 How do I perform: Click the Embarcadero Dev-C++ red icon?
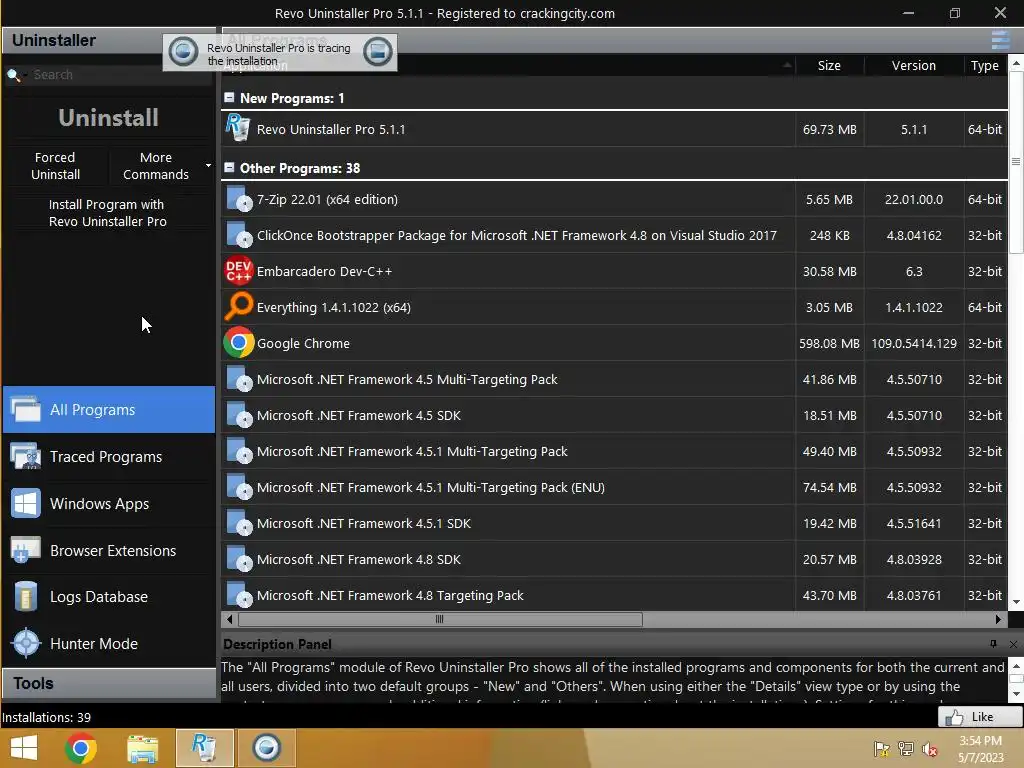tap(238, 270)
